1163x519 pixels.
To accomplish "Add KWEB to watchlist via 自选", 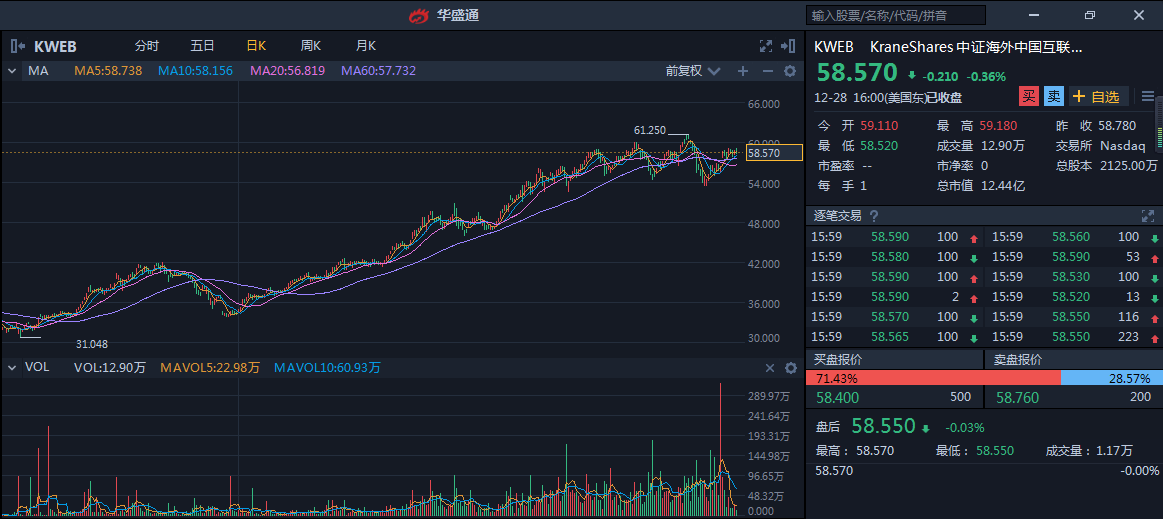I will [x=1097, y=96].
